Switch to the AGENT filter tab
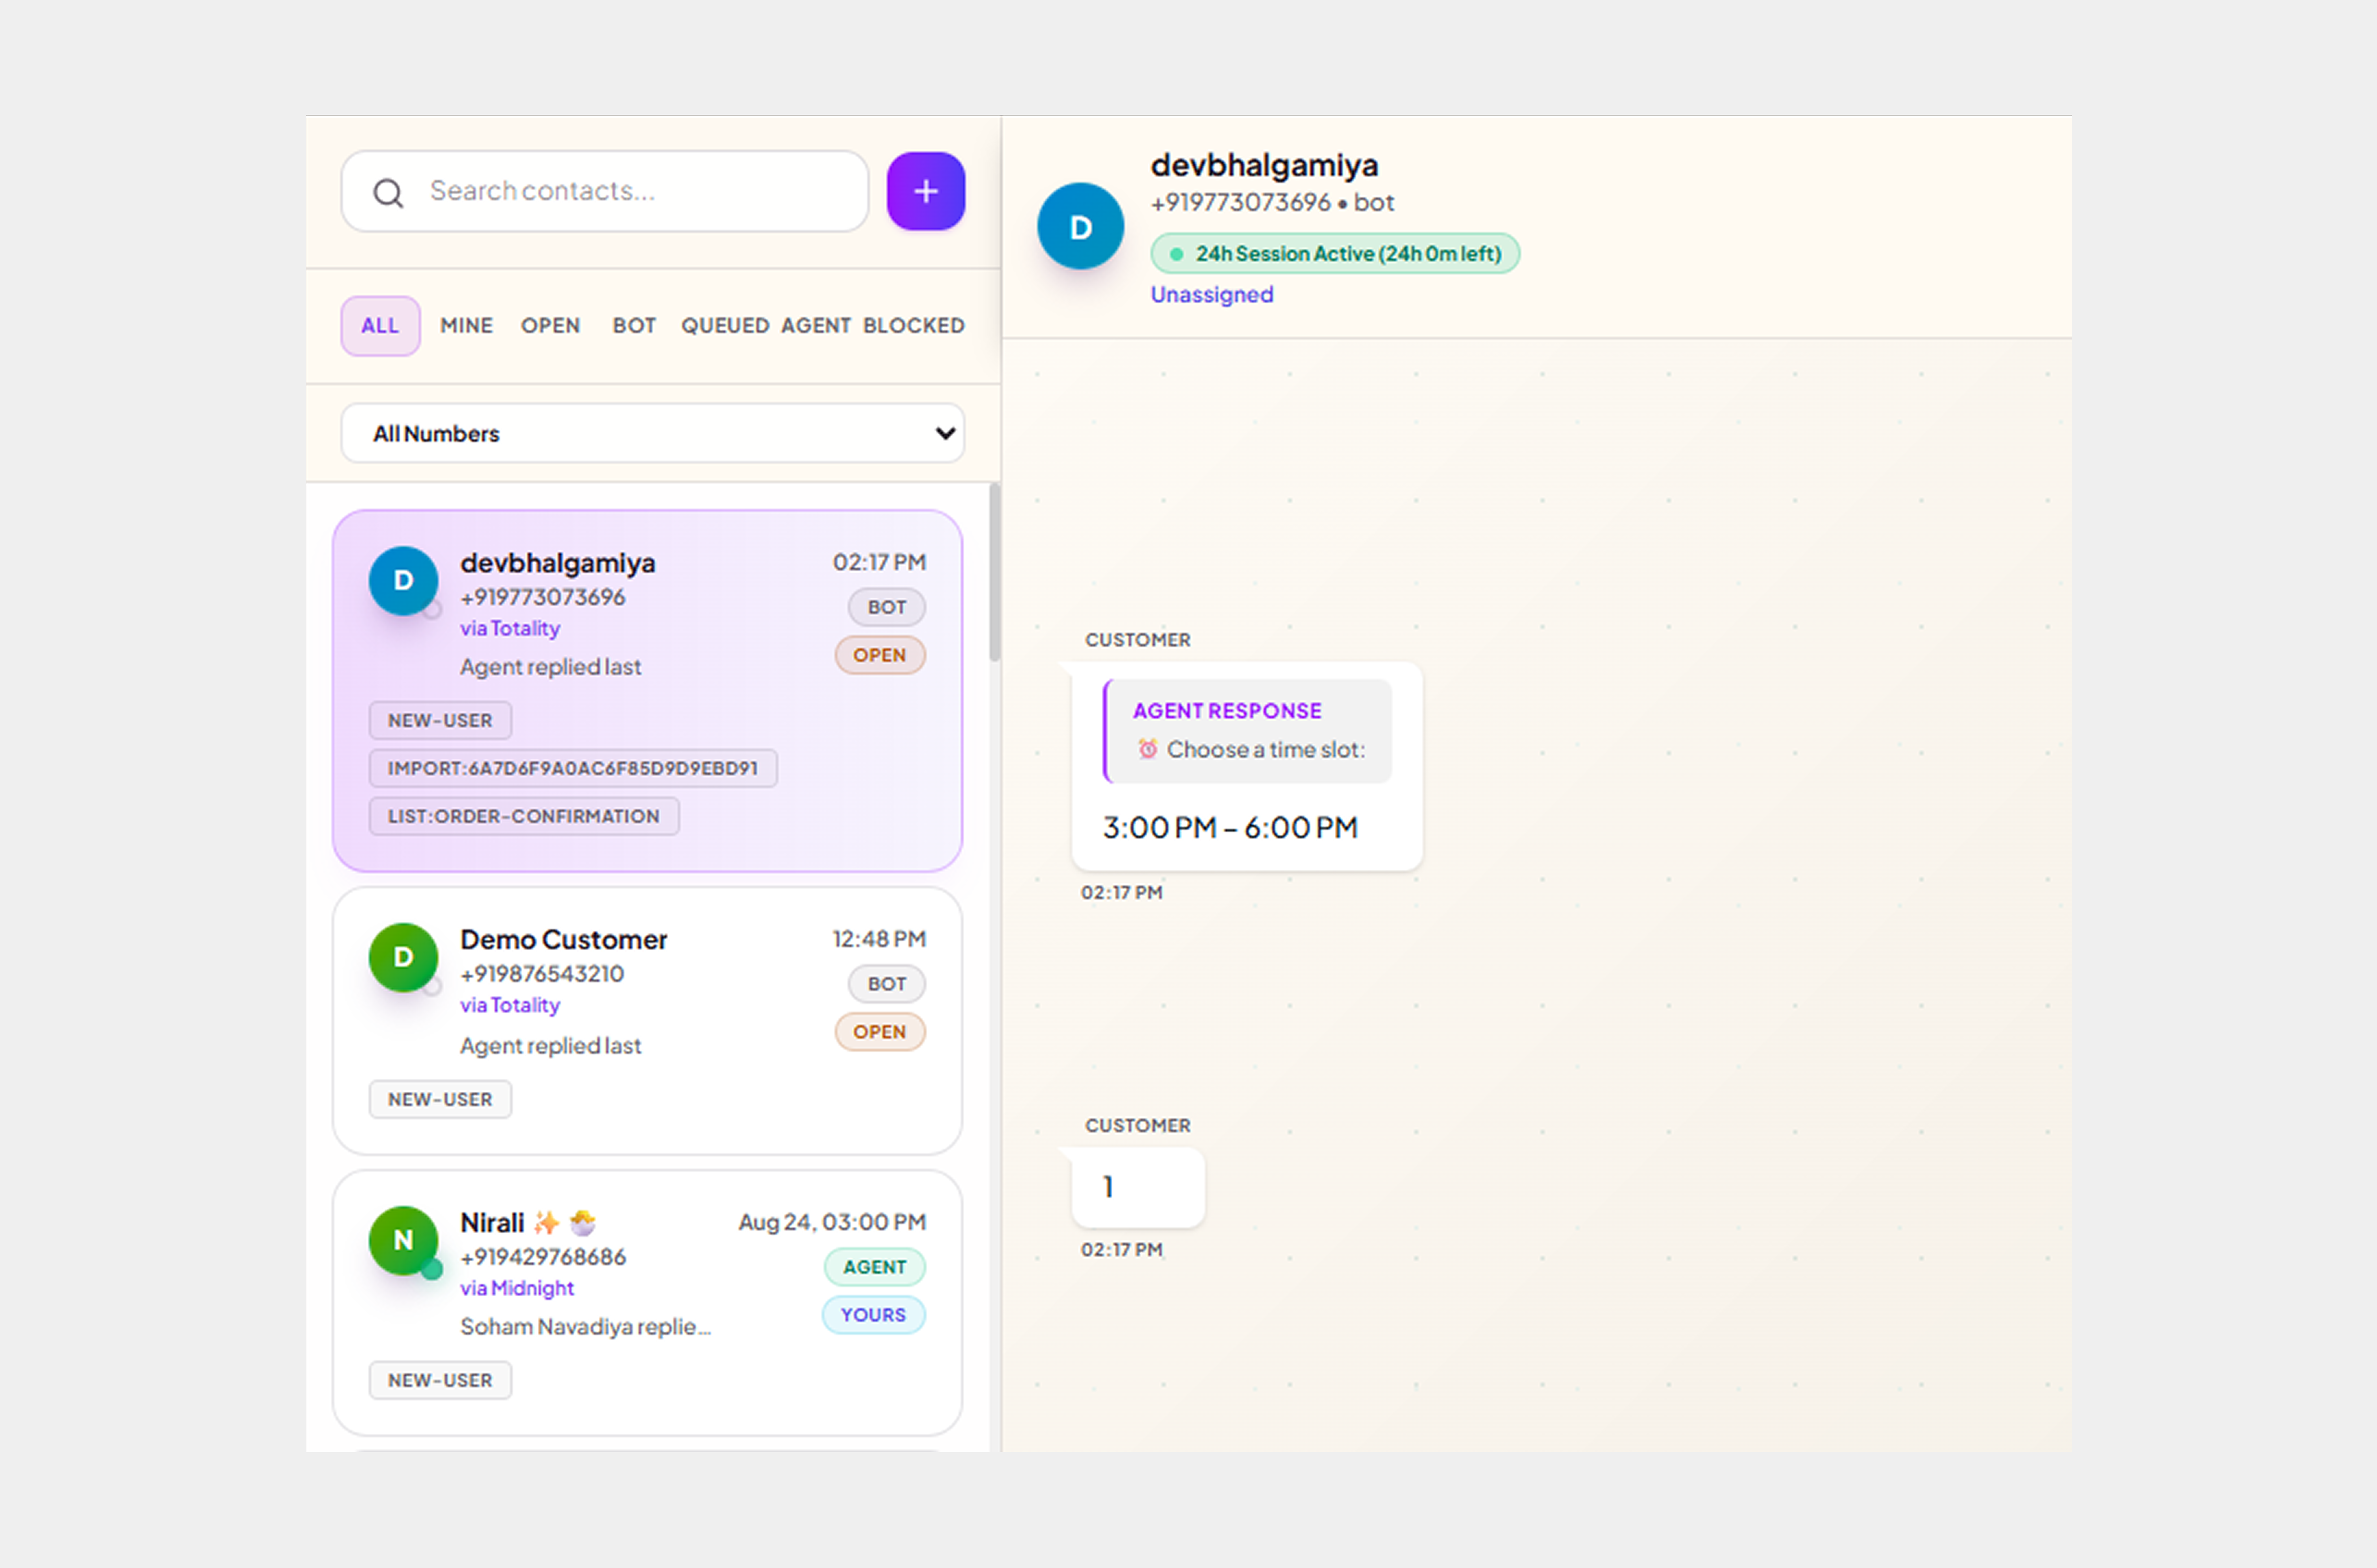The width and height of the screenshot is (2377, 1568). (816, 326)
